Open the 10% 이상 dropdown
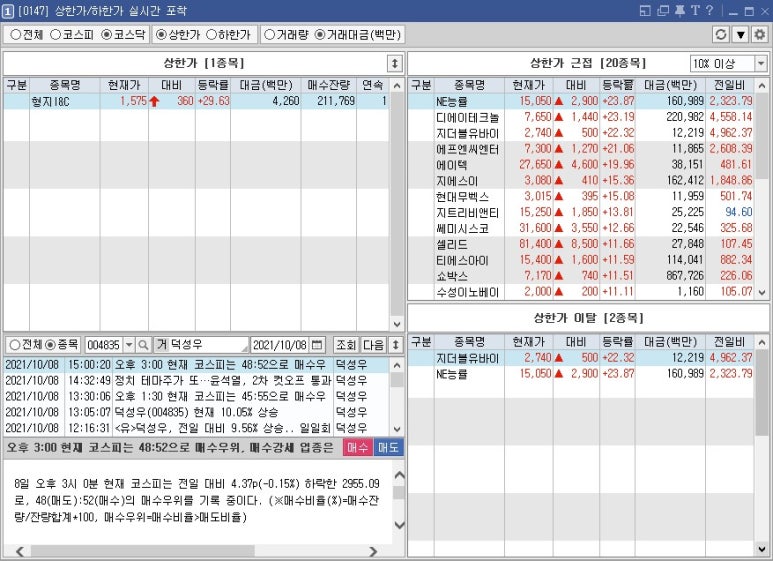This screenshot has height=561, width=773. click(729, 64)
